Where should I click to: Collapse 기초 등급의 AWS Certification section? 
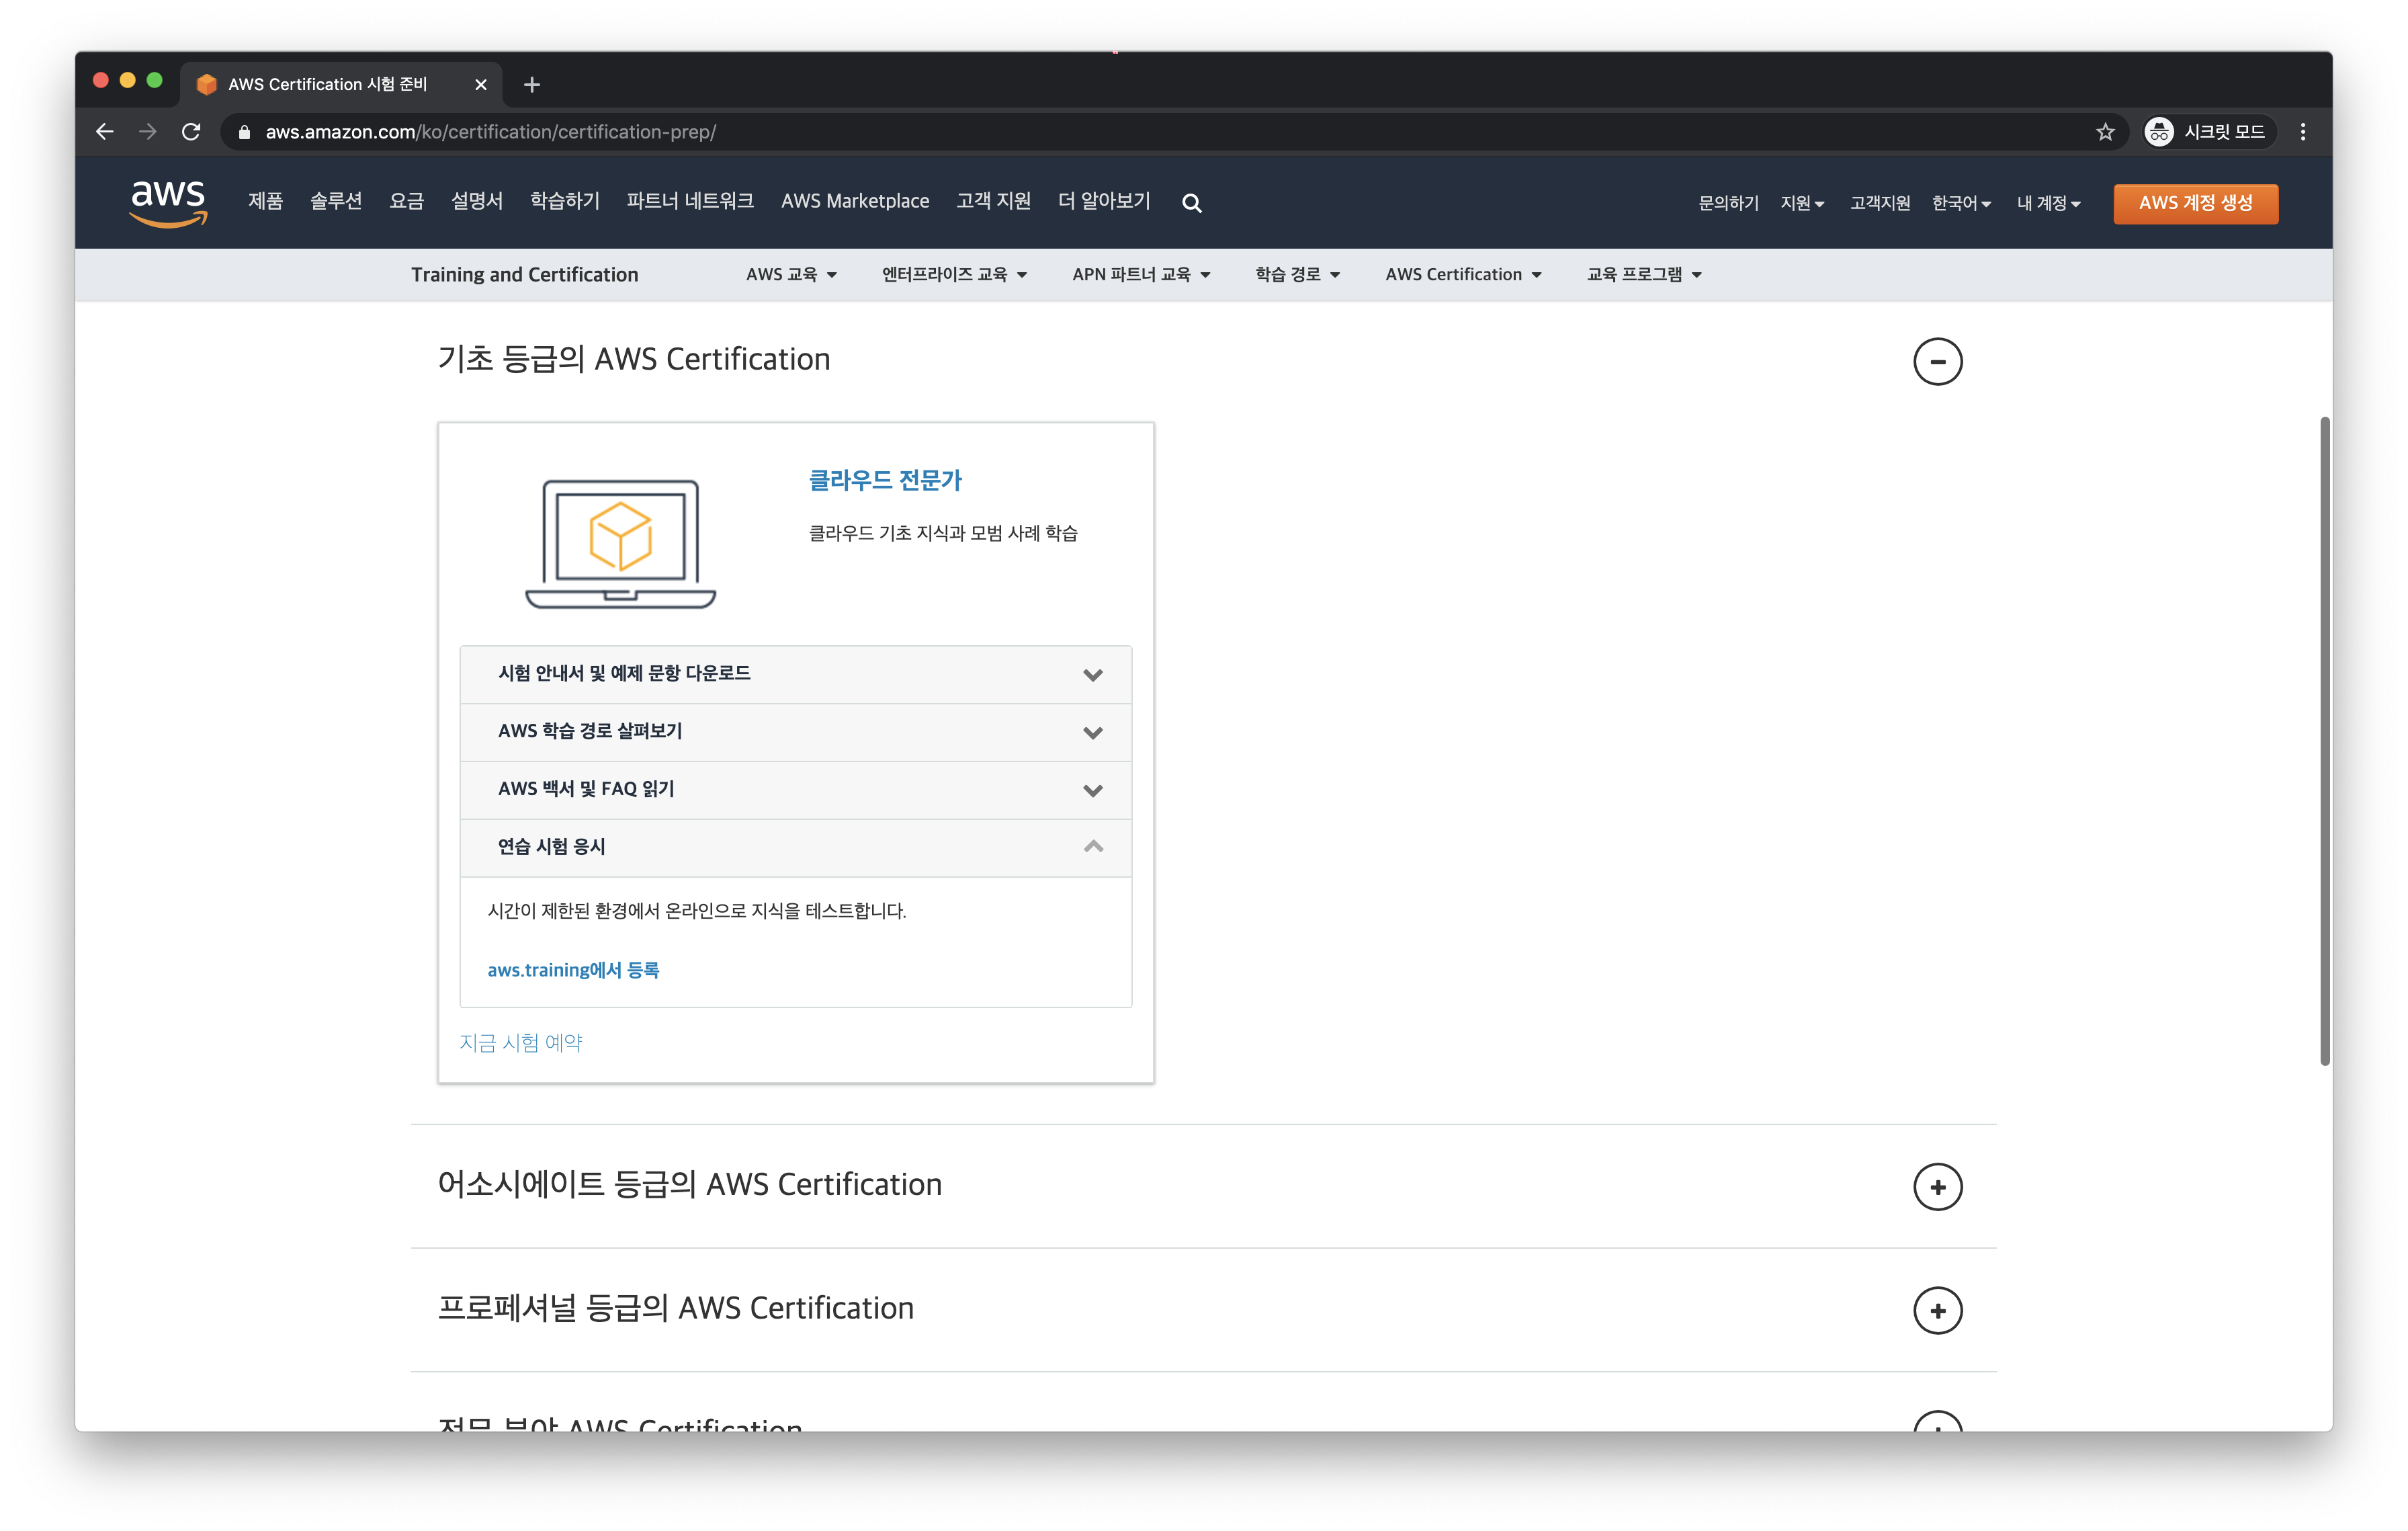1937,361
